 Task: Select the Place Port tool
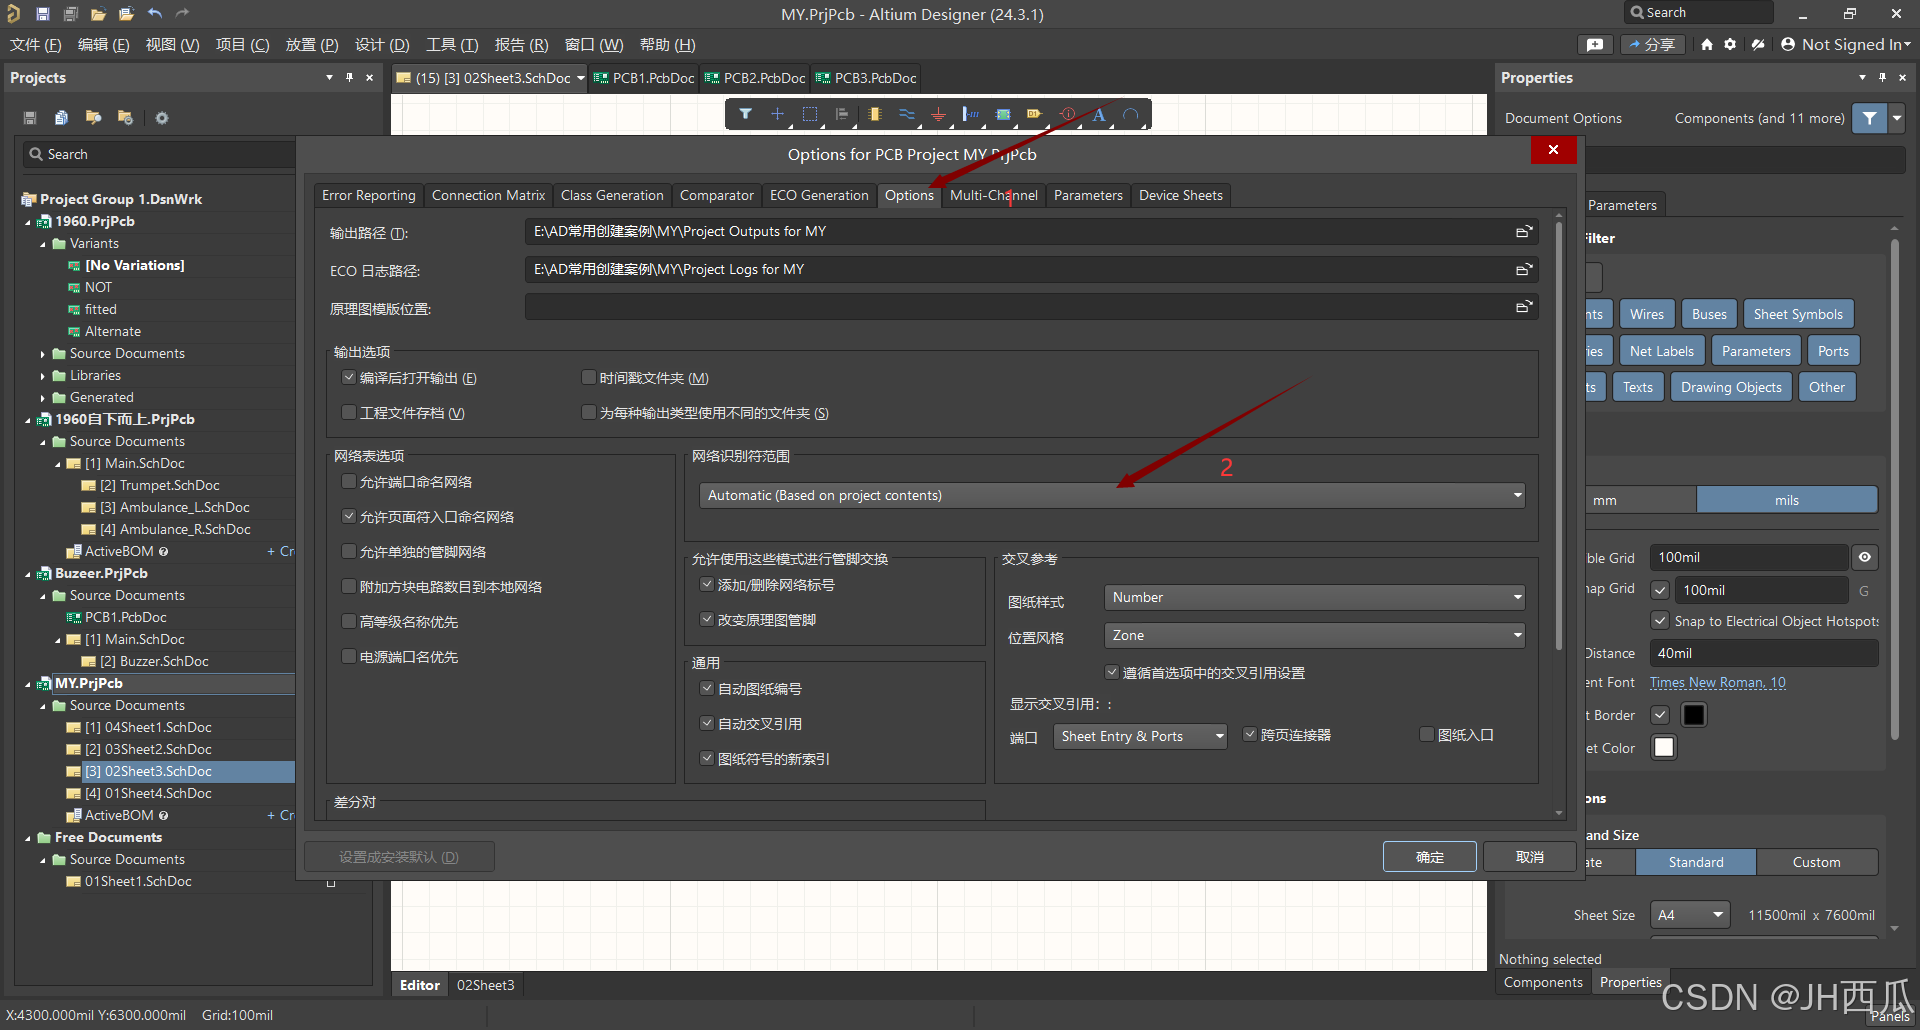1035,114
